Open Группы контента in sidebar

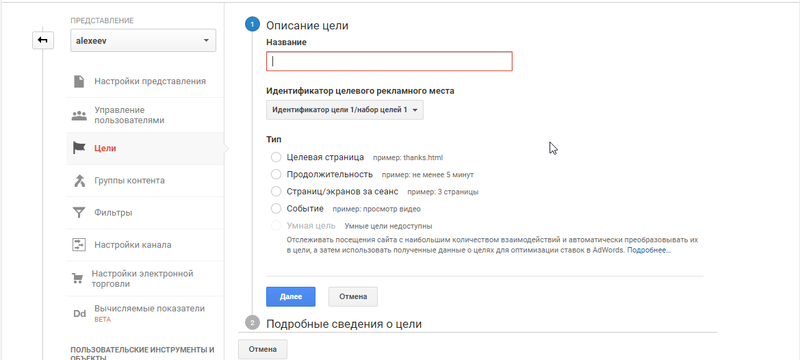145,181
